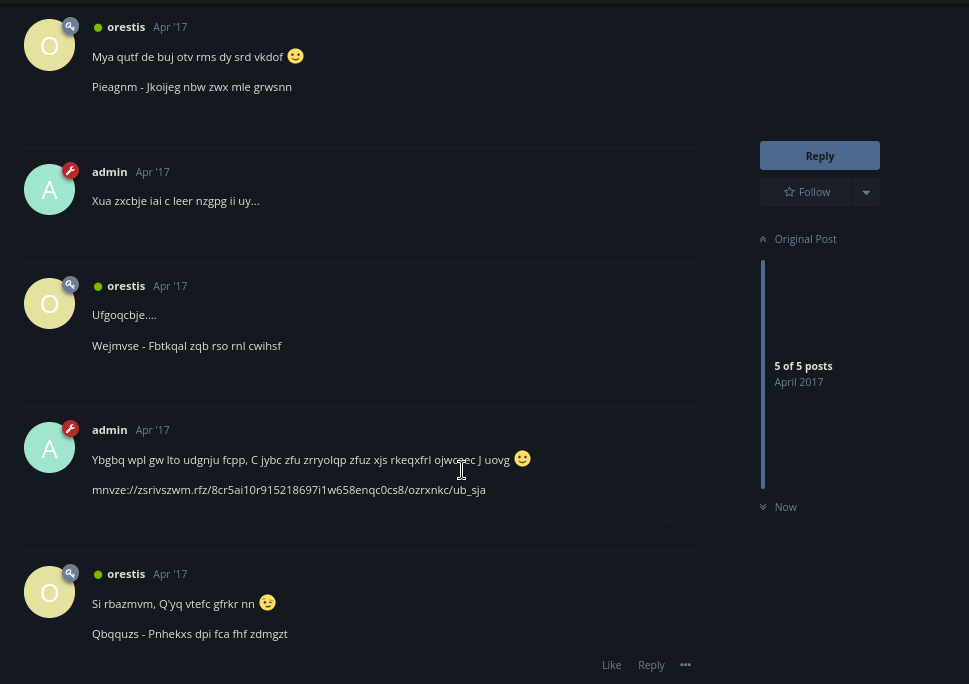Like the last post by orestis

pos(611,665)
